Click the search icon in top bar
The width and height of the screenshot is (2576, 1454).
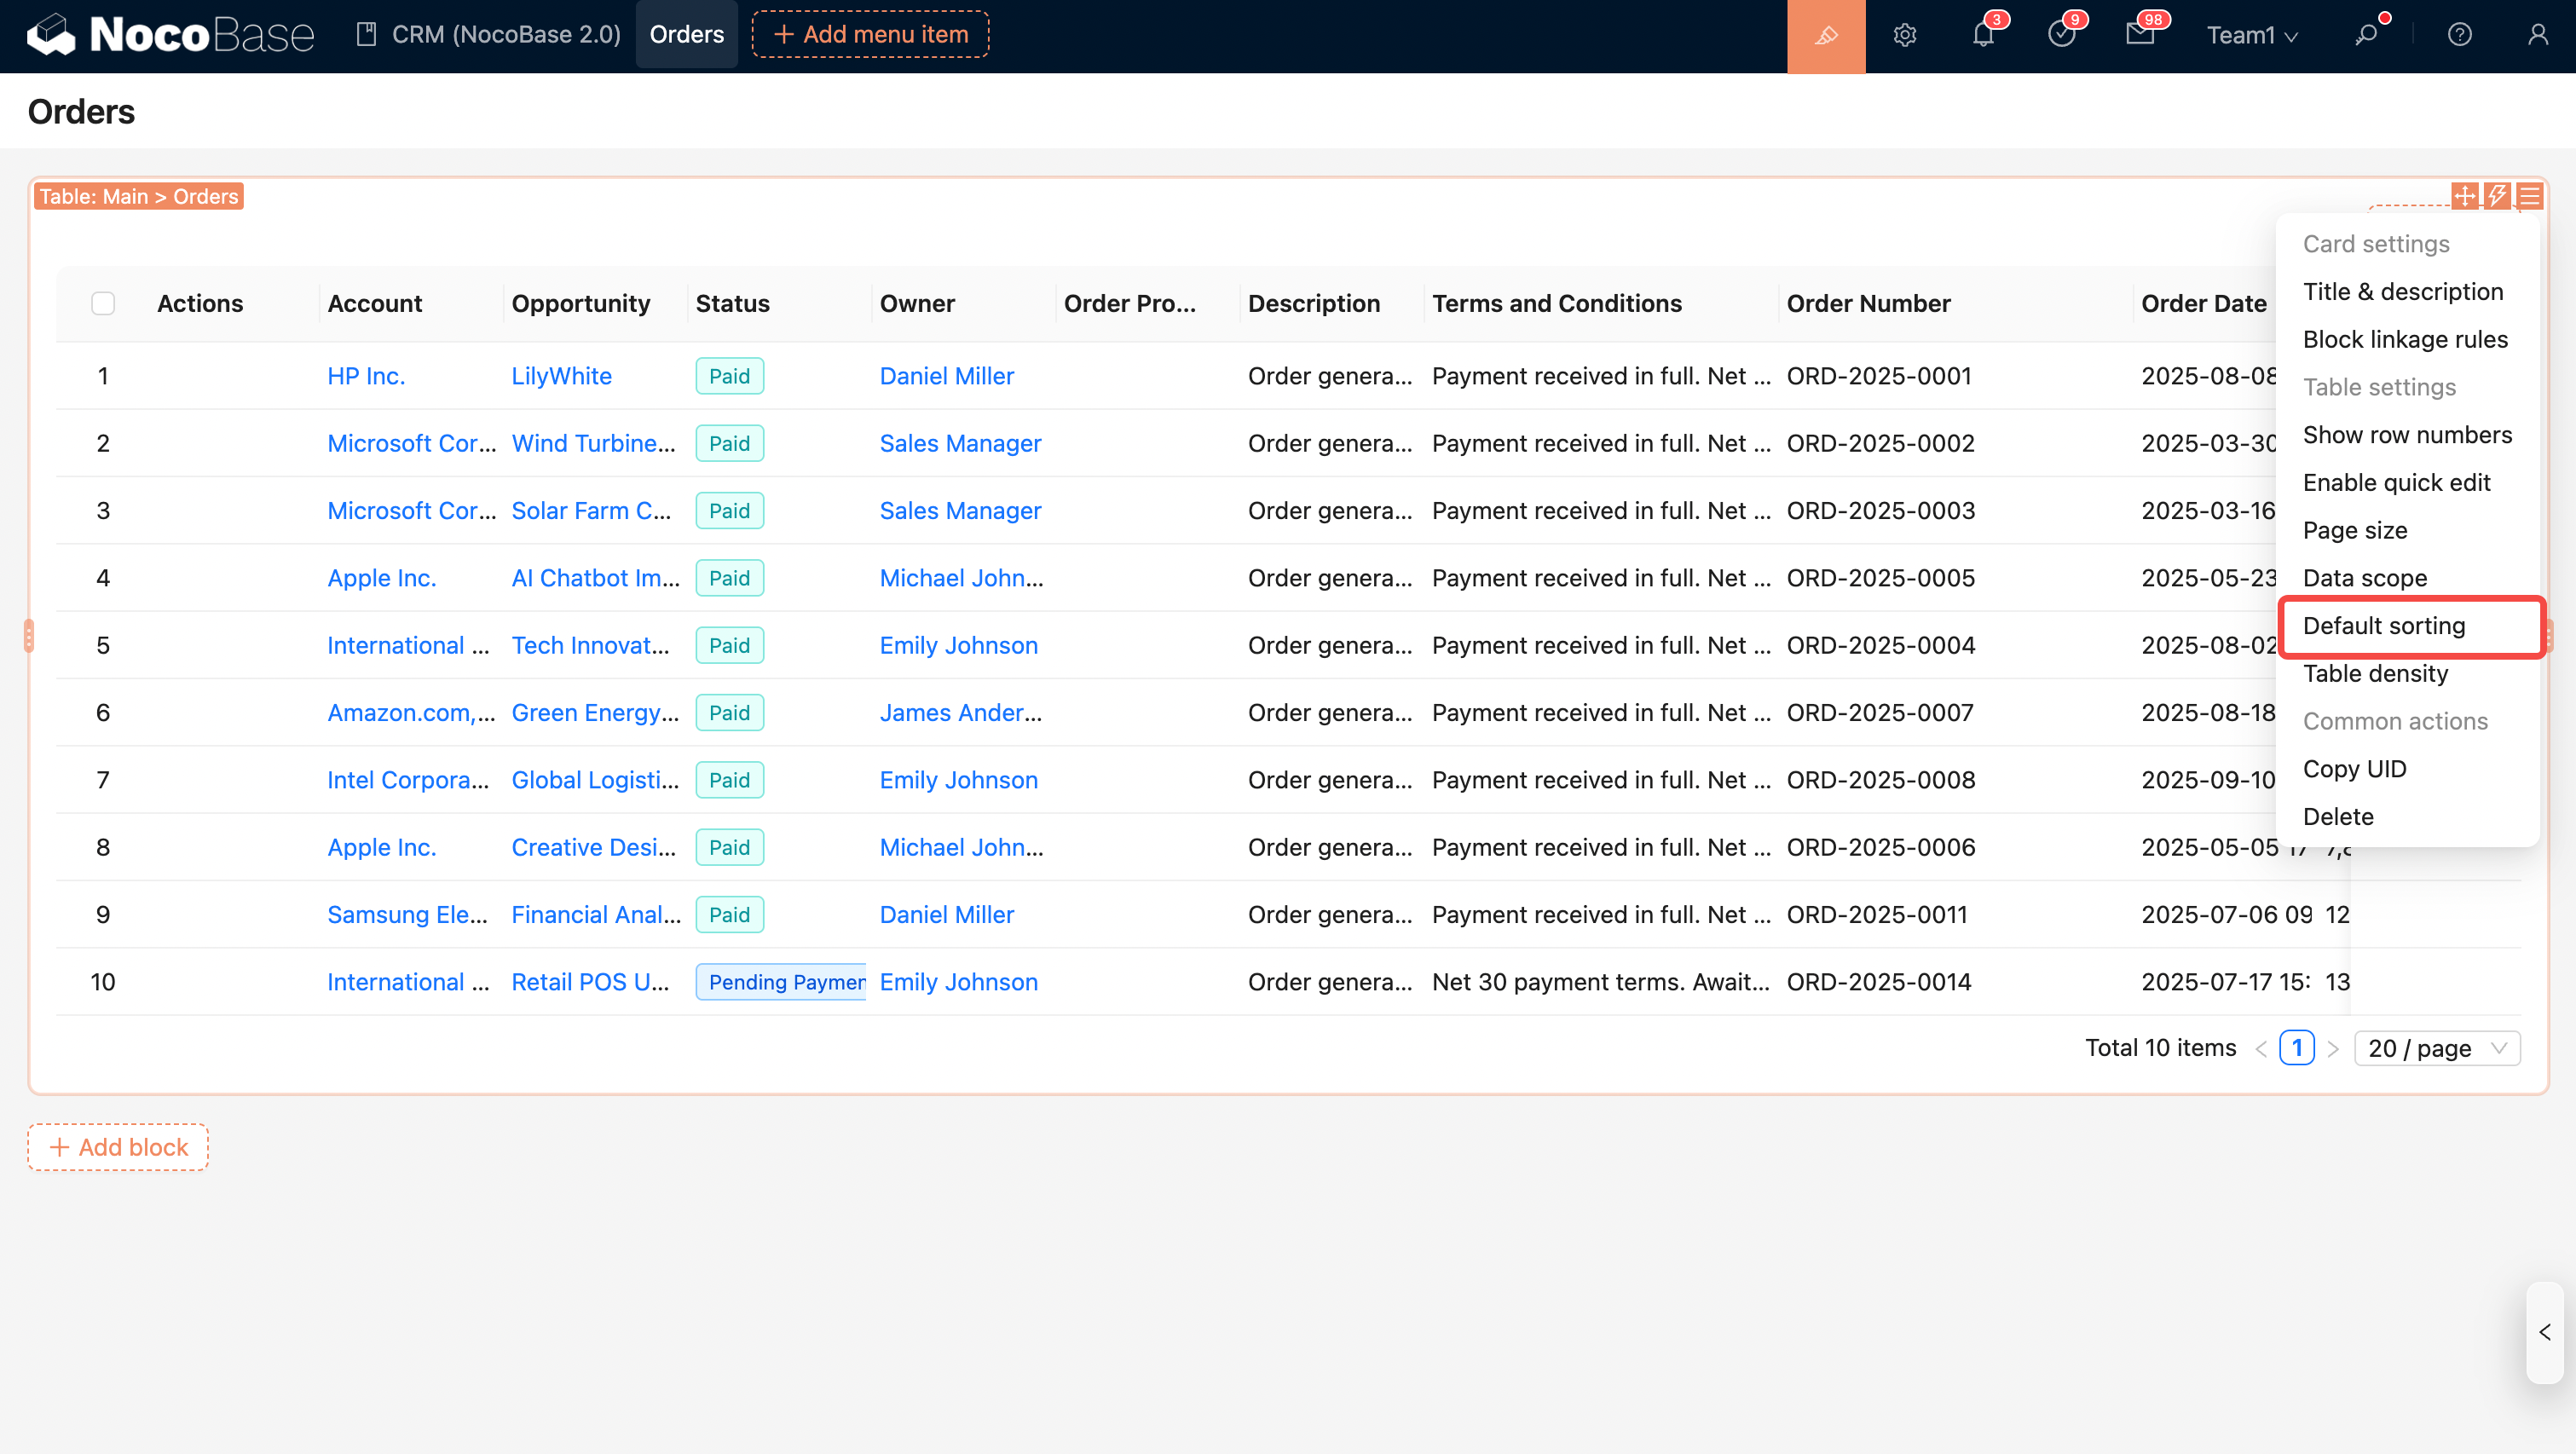click(2366, 36)
